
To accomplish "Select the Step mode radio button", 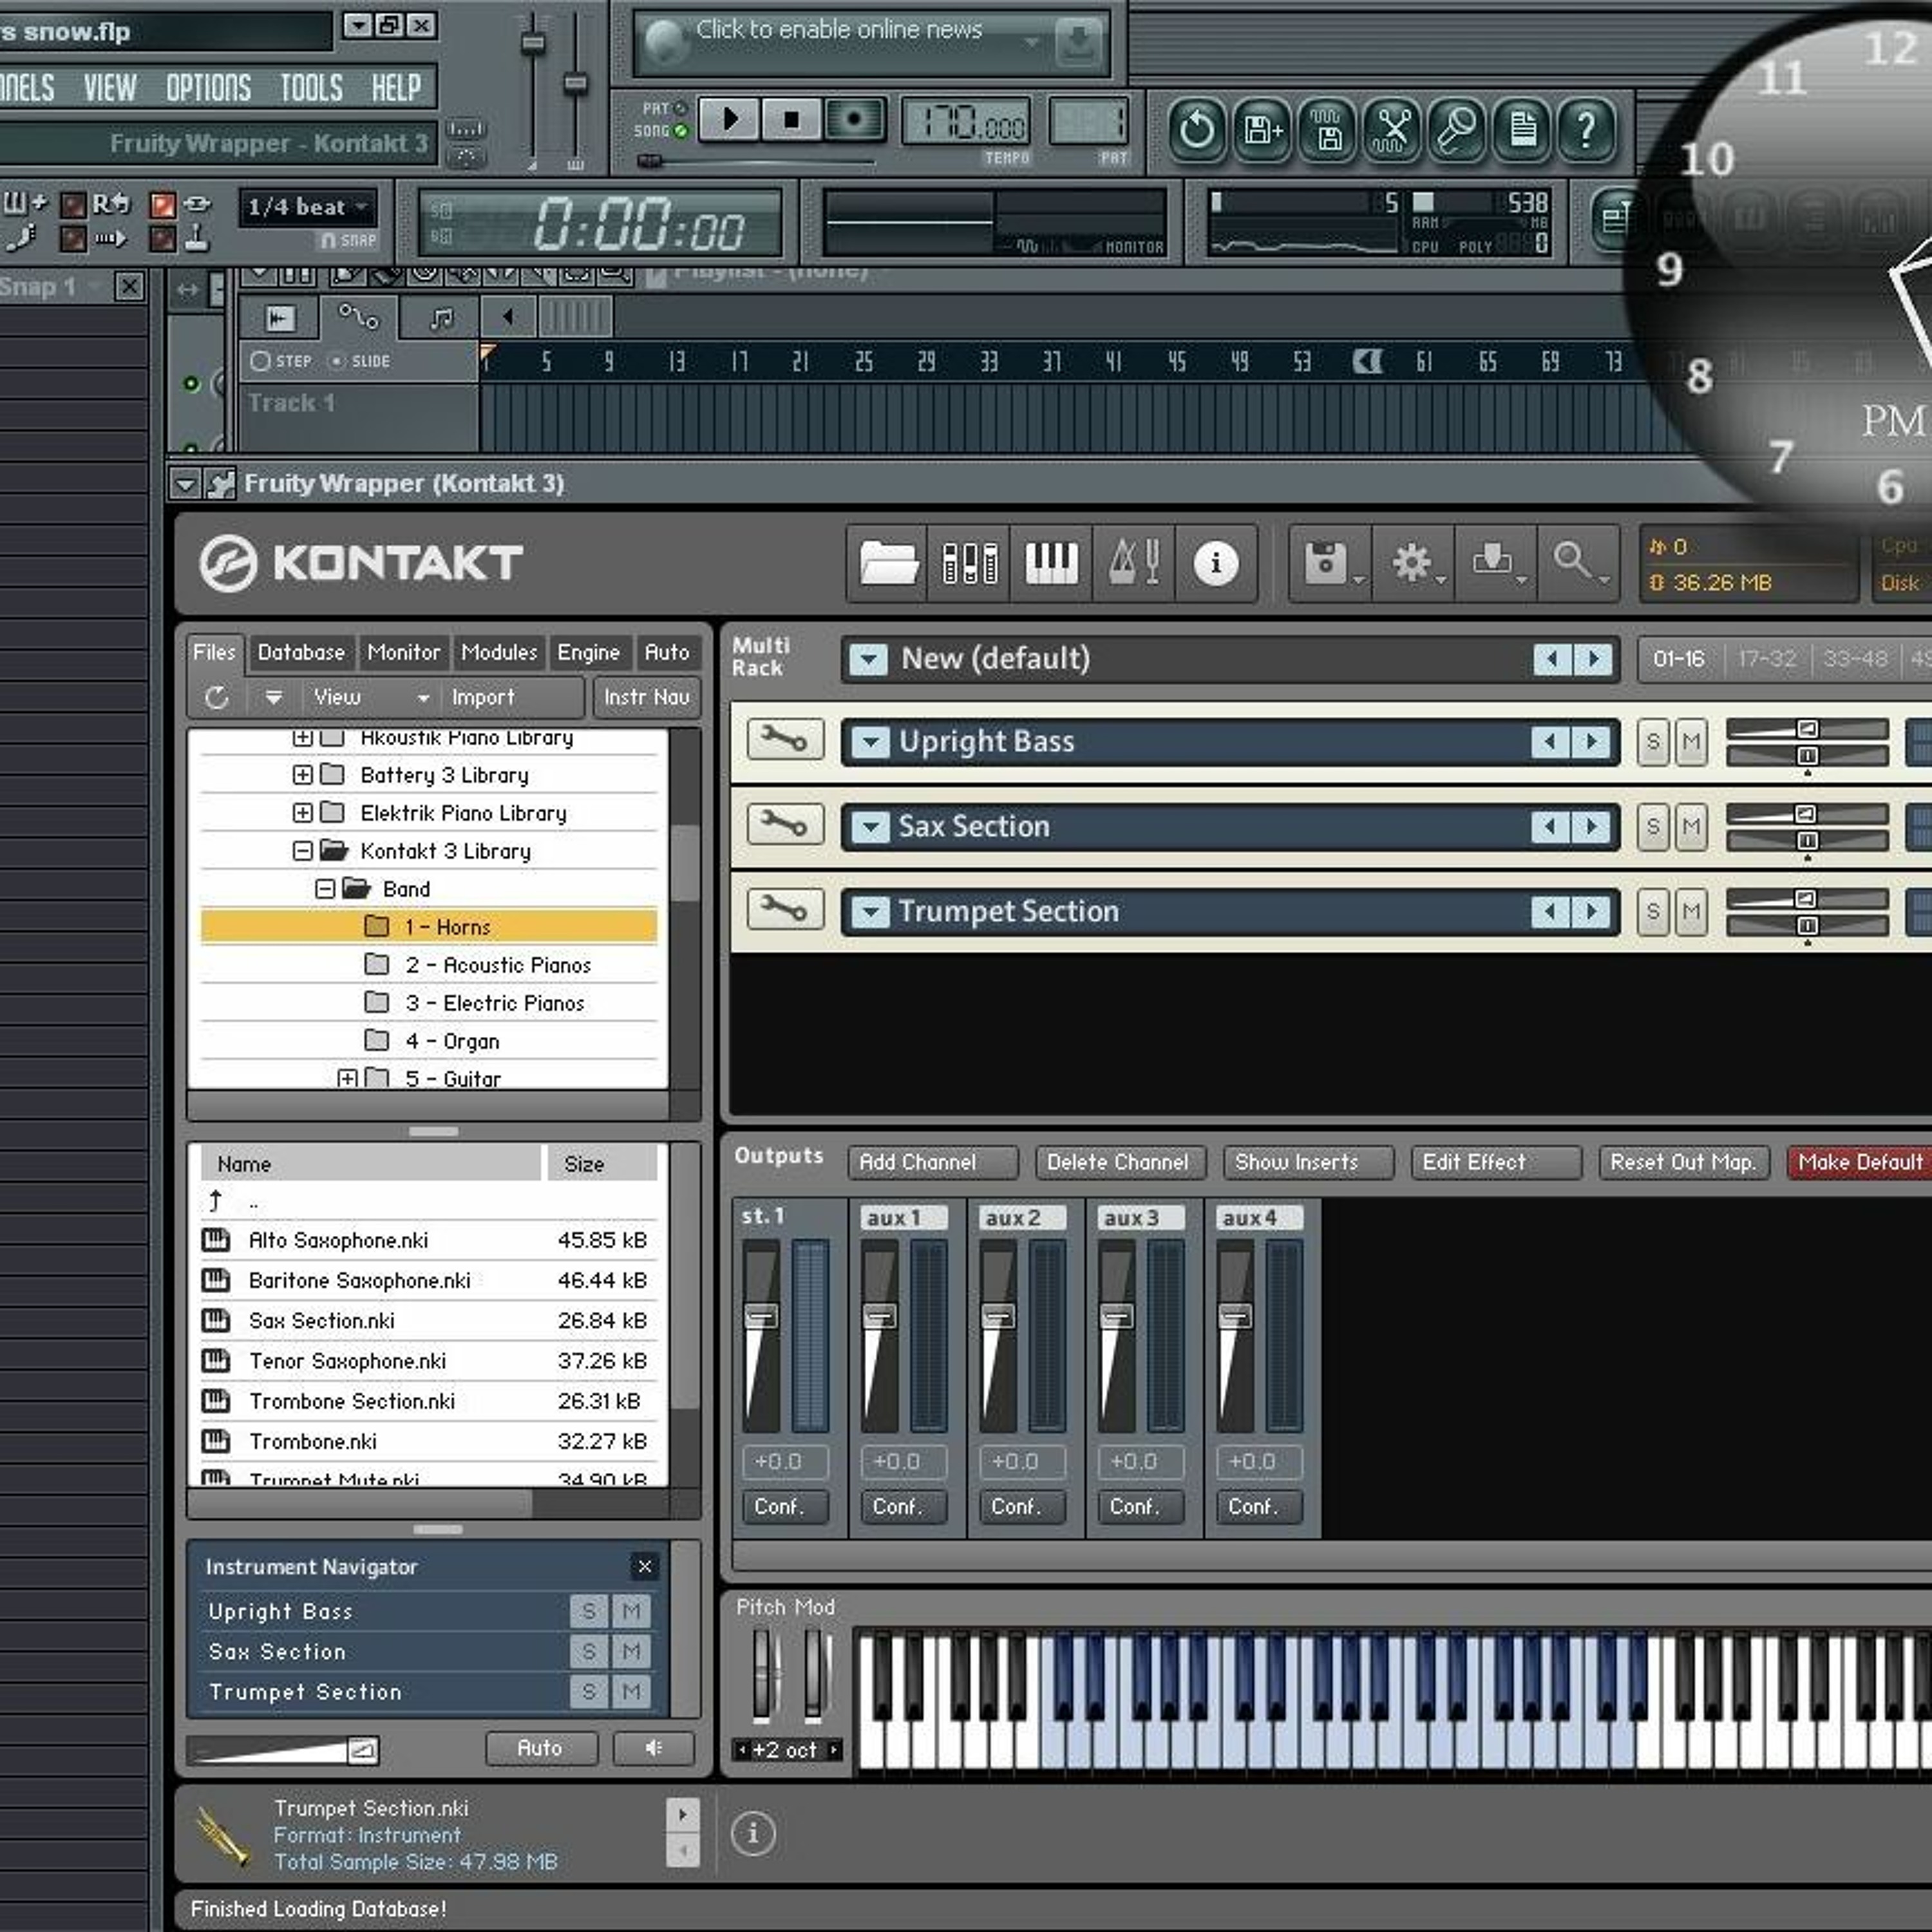I will tap(261, 361).
